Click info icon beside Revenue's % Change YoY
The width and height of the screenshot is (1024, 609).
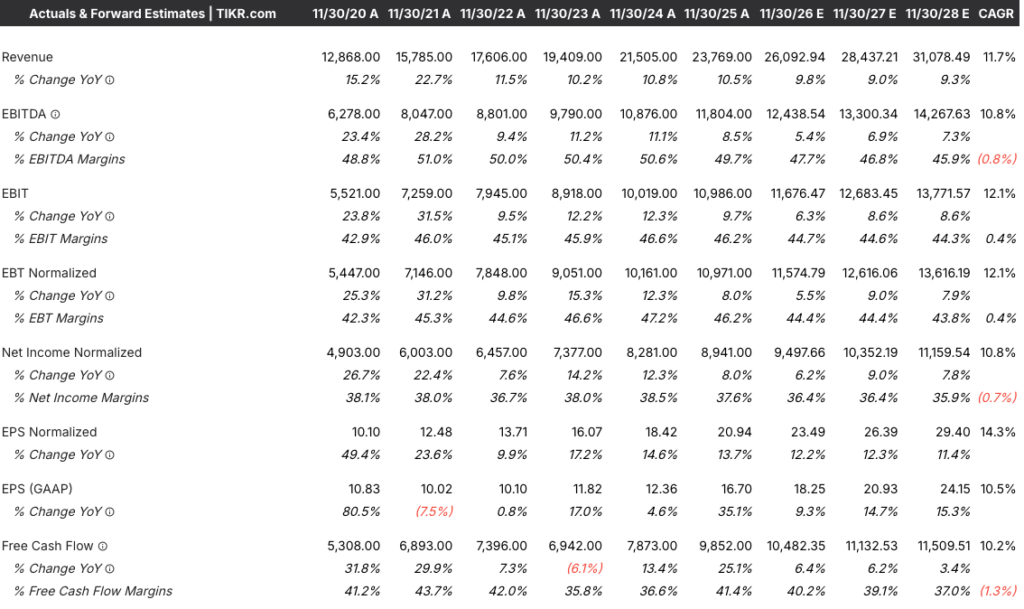pos(110,80)
